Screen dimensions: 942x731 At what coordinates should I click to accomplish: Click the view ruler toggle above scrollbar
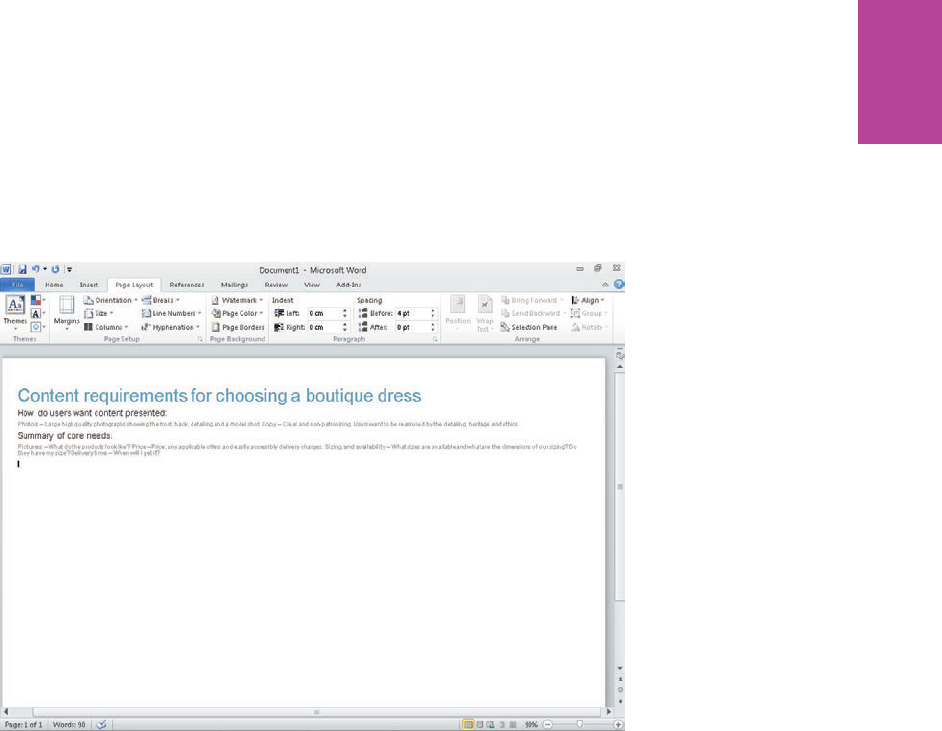coord(620,355)
